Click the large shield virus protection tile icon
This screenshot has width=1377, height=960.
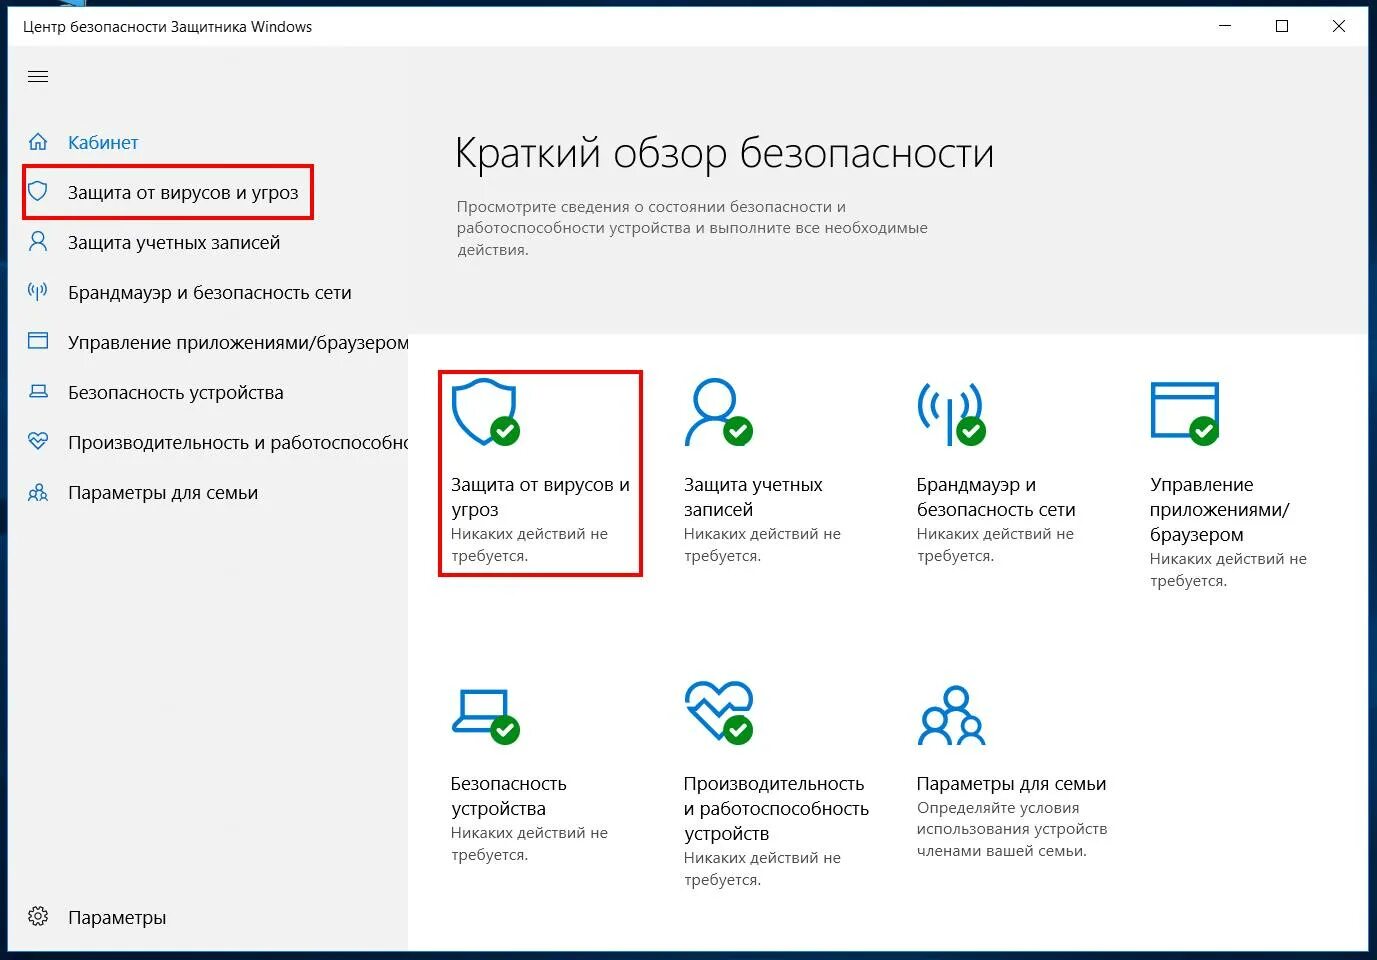click(485, 412)
